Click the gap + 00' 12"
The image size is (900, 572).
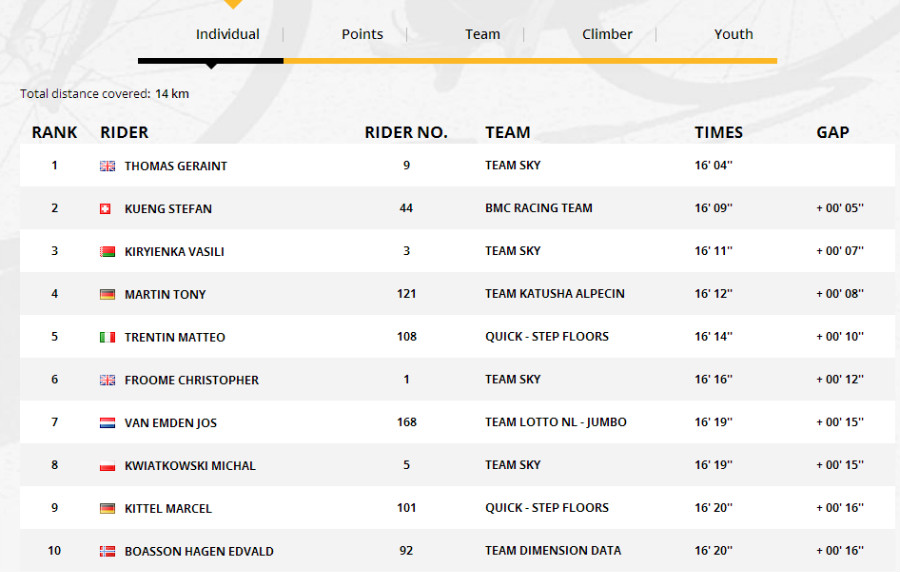click(840, 379)
